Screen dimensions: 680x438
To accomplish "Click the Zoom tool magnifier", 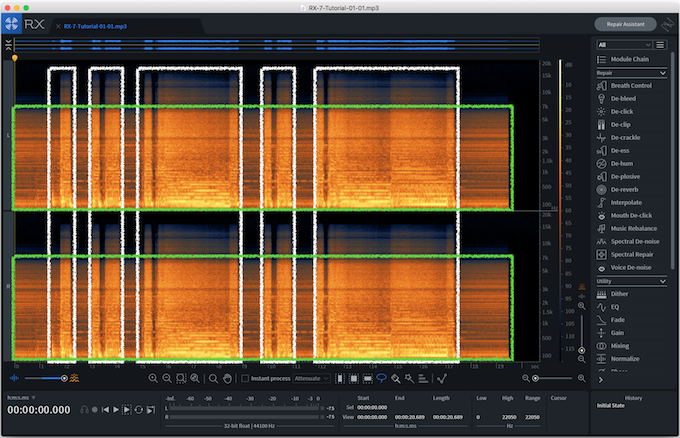I will pyautogui.click(x=213, y=379).
